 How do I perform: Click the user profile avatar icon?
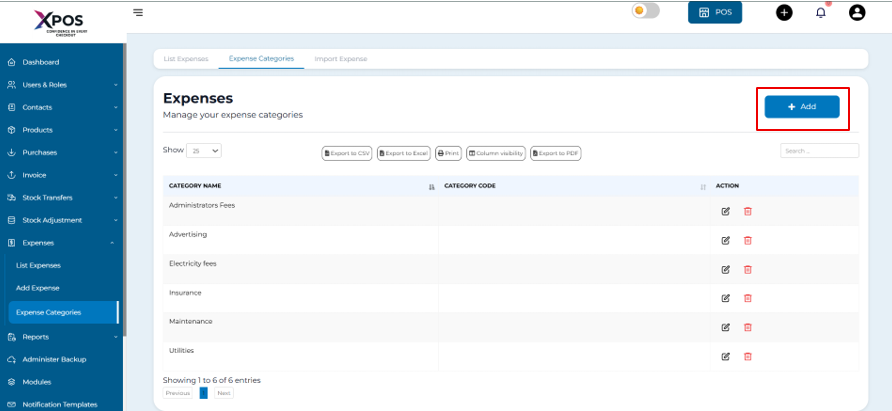856,13
